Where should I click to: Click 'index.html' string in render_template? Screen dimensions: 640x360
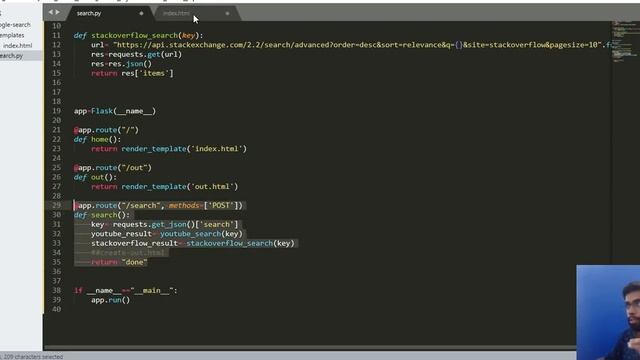tap(217, 149)
